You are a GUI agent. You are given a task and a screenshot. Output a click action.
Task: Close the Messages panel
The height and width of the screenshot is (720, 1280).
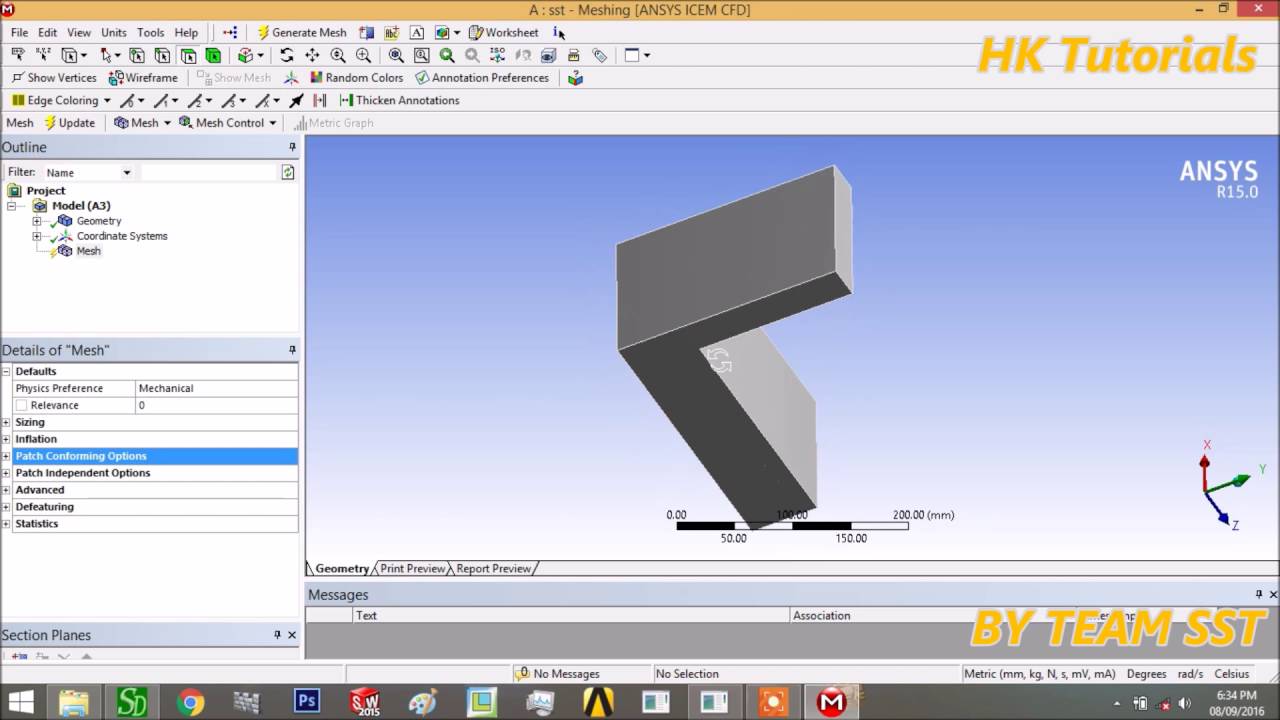(x=1273, y=594)
